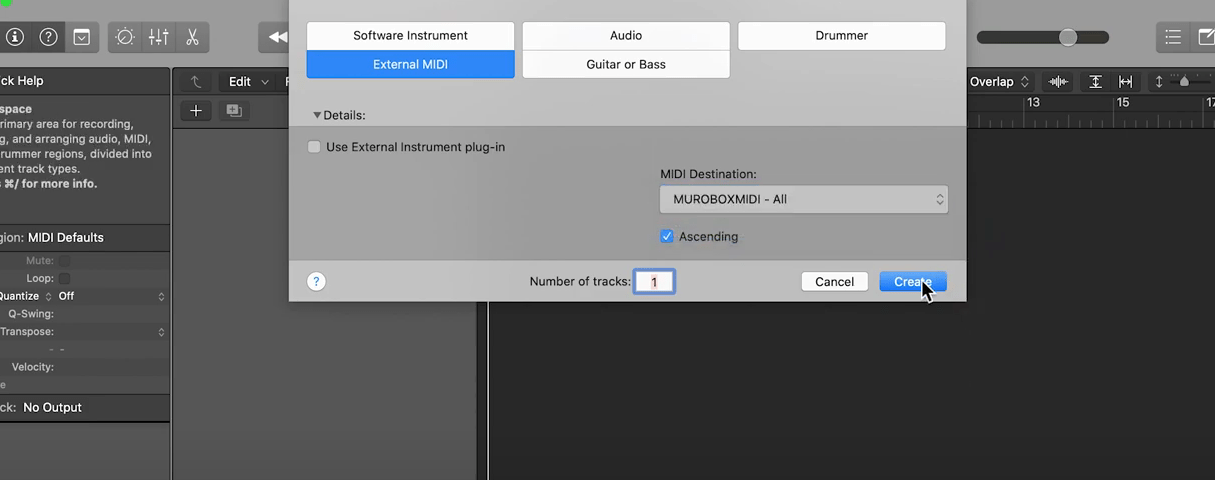This screenshot has height=480, width=1215.
Task: Choose the Drummer track type
Action: click(841, 36)
